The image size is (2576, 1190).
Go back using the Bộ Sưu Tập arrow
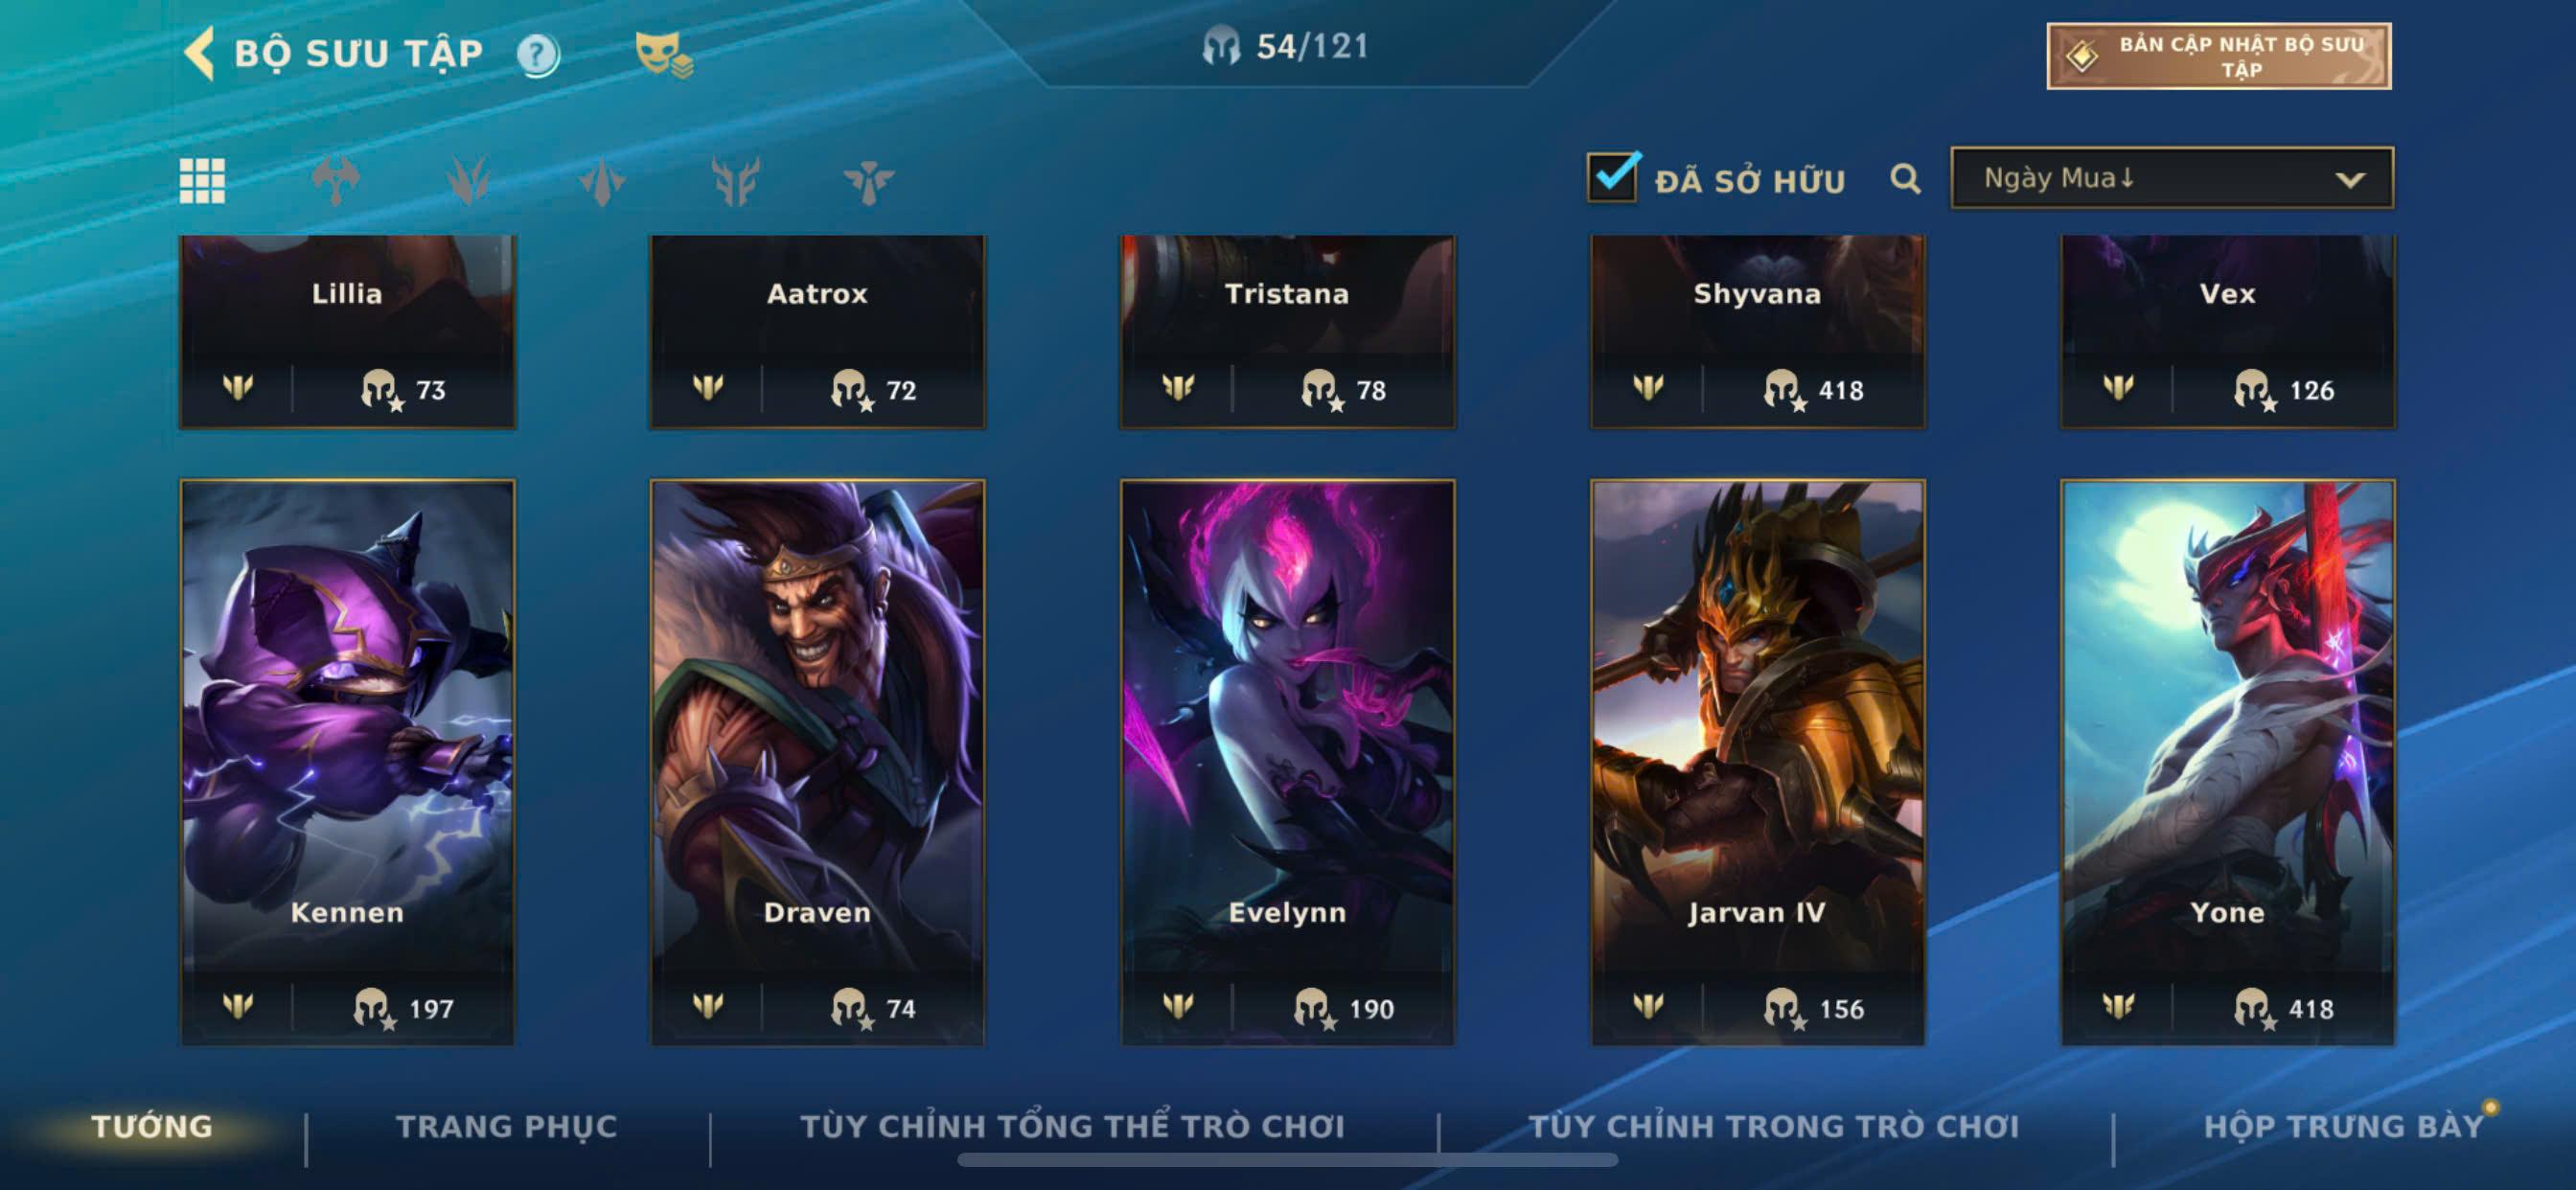coord(199,52)
